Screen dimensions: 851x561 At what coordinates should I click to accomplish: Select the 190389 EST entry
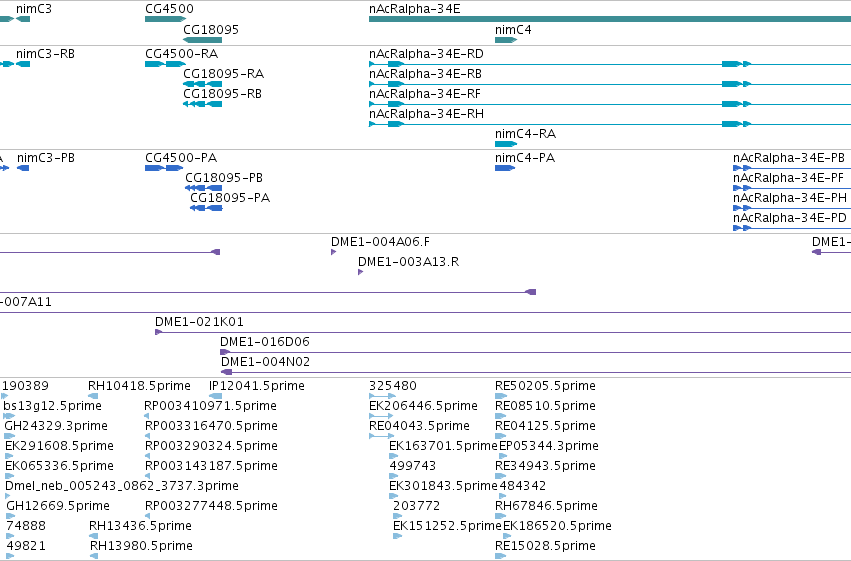(26, 386)
